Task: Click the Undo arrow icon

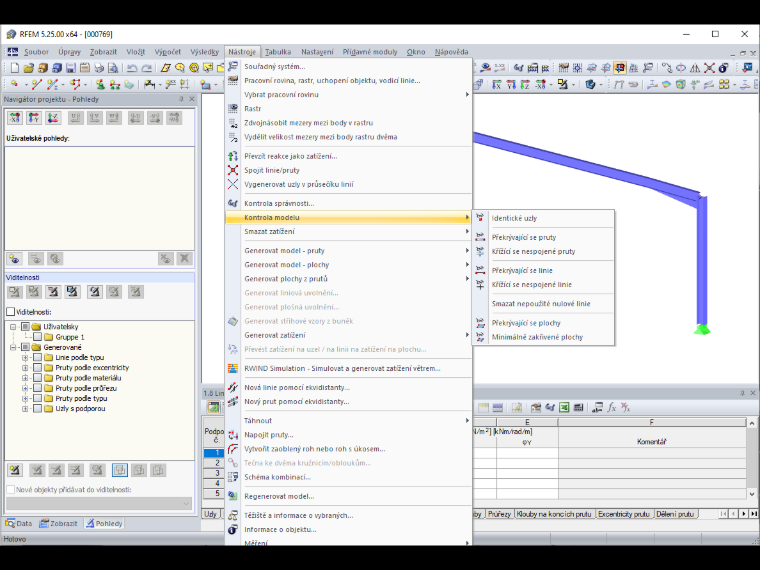Action: pos(132,68)
